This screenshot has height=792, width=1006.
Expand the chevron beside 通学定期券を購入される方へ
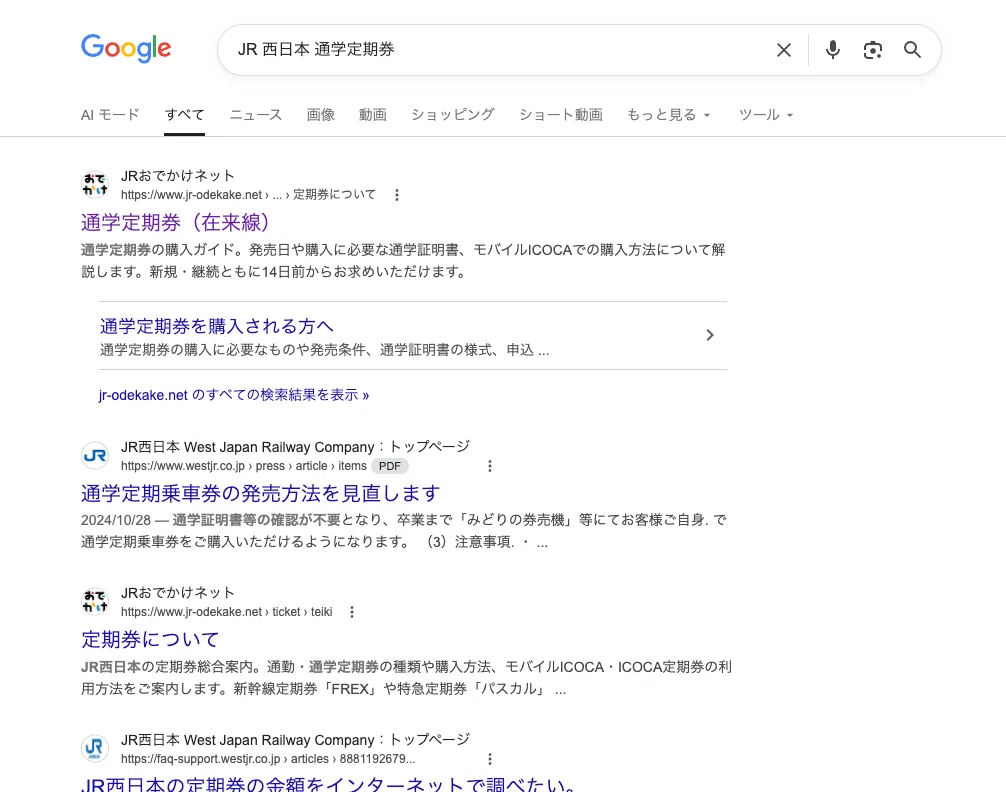pyautogui.click(x=710, y=335)
